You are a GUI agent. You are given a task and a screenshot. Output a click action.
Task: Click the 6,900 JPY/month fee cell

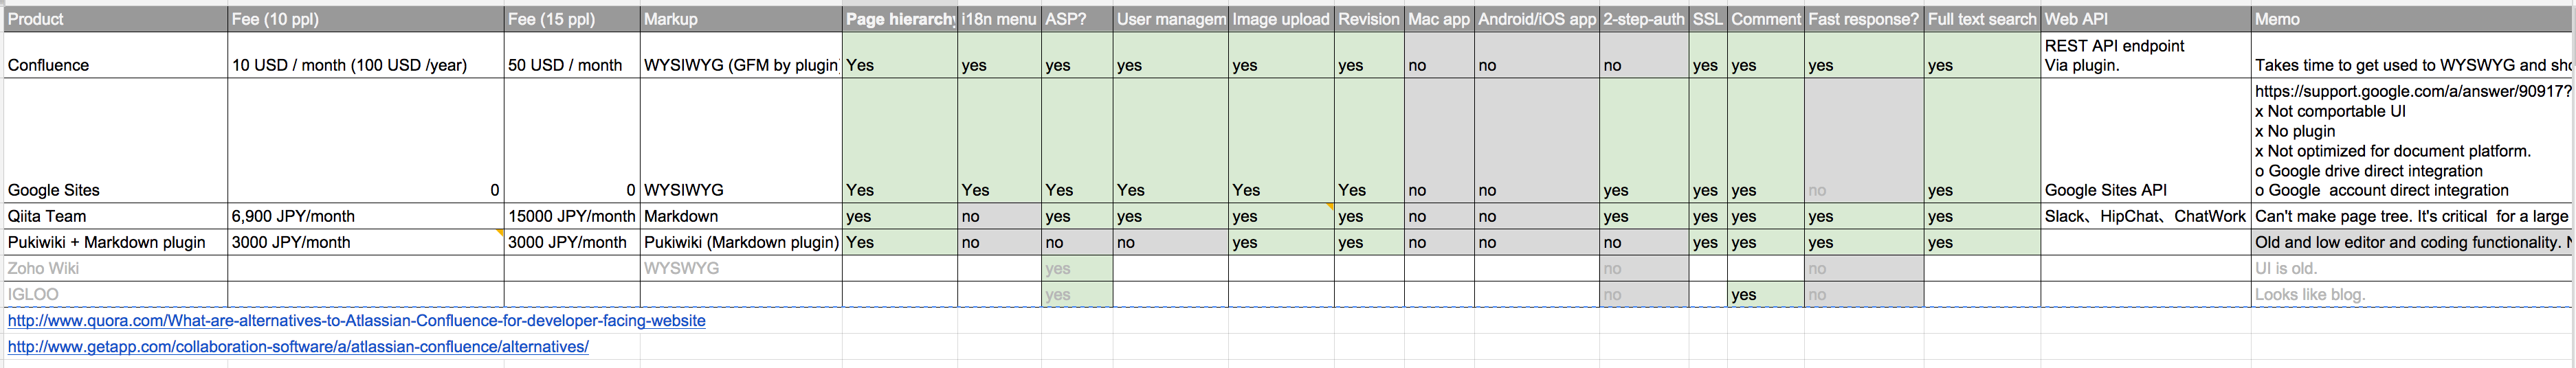click(x=366, y=216)
